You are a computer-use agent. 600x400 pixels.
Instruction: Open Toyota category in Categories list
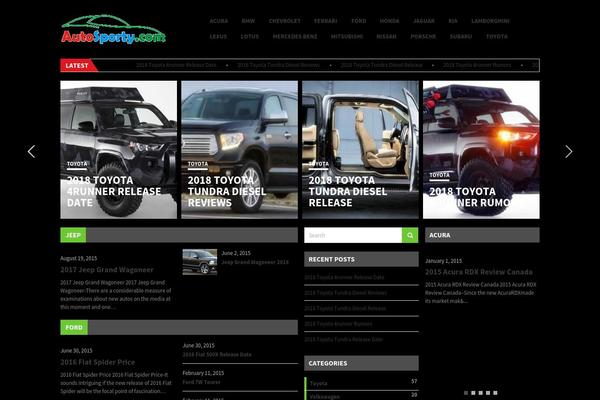coord(318,383)
